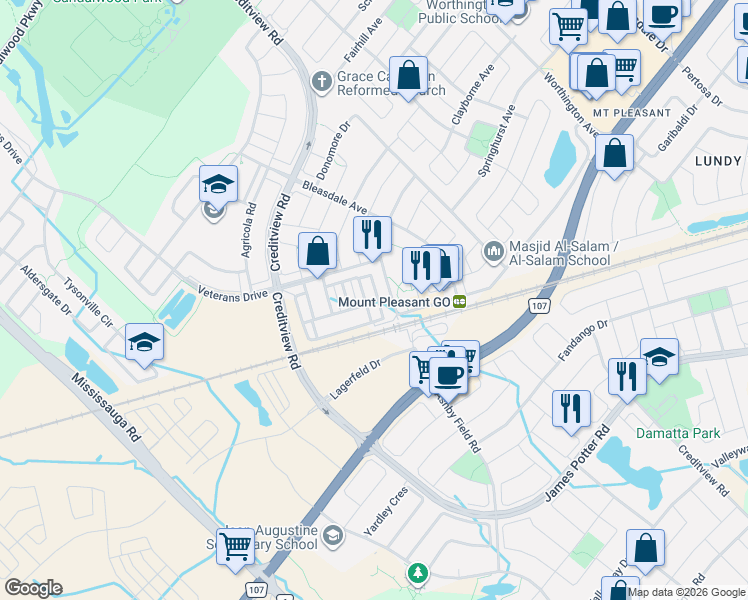Click the shopping bag marker south of Damatta Park
Viewport: 748px width, 600px height.
[645, 551]
